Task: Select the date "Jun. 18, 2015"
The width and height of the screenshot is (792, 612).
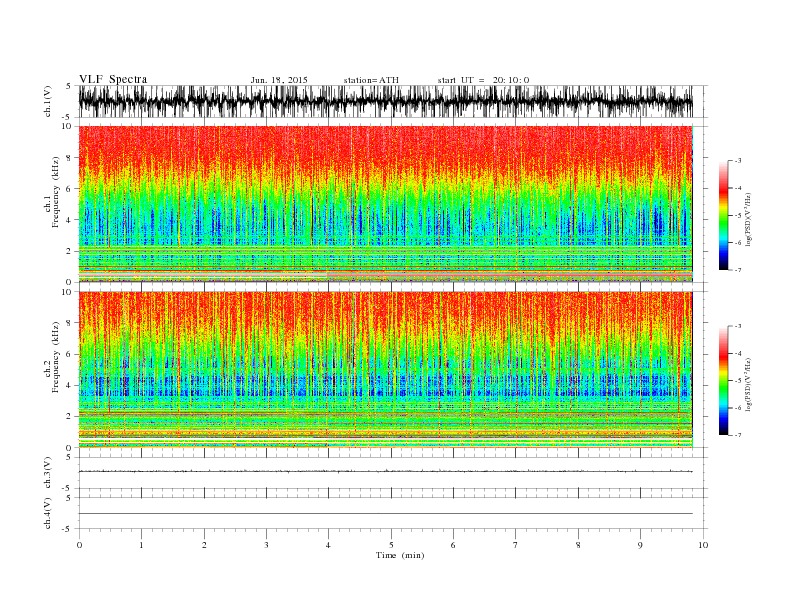Action: (279, 80)
